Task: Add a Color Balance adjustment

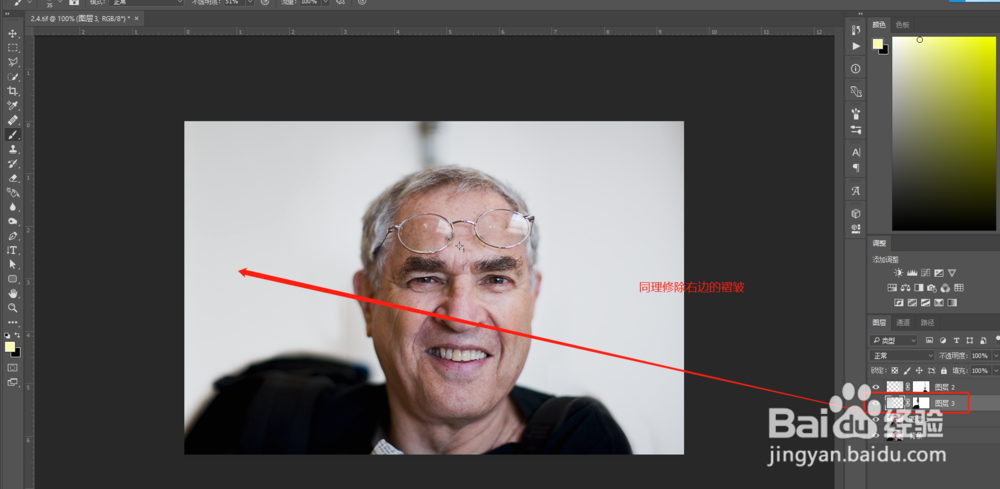Action: click(908, 288)
